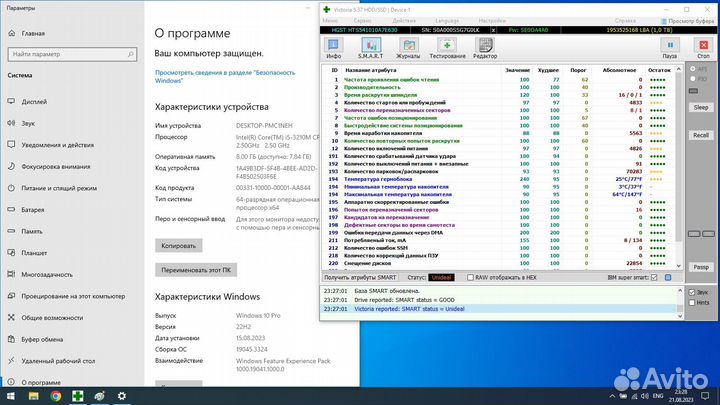Click the Найти параметр search field

[x=72, y=54]
